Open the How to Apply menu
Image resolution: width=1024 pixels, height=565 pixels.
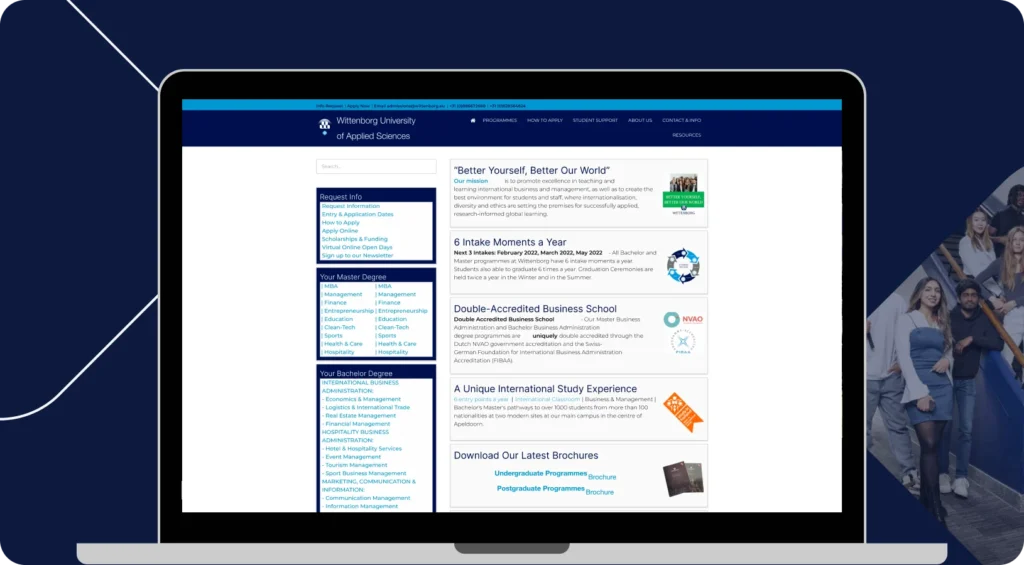coord(545,120)
